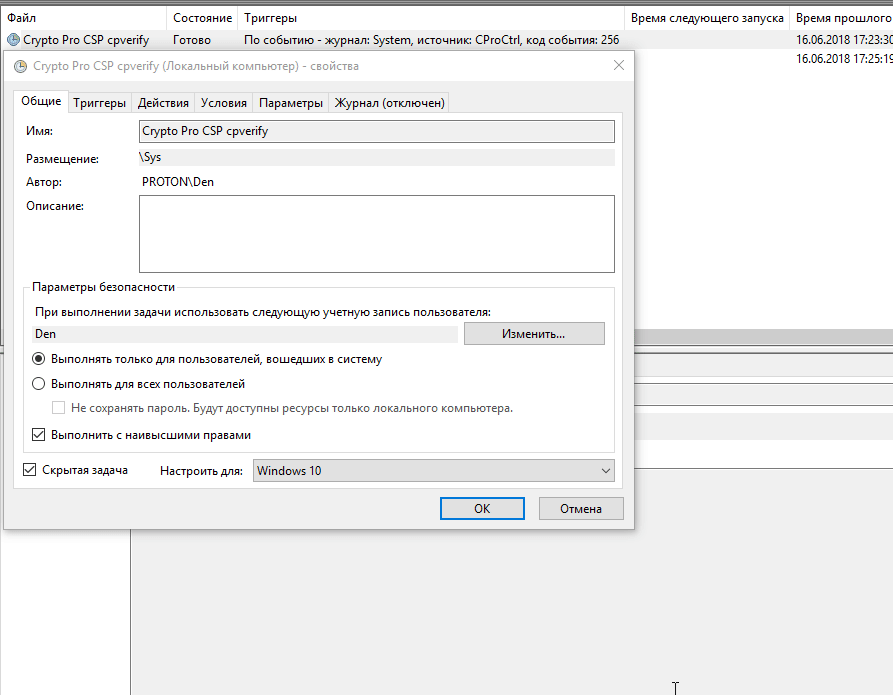Confirm with the OK button
Image resolution: width=893 pixels, height=695 pixels.
[482, 509]
